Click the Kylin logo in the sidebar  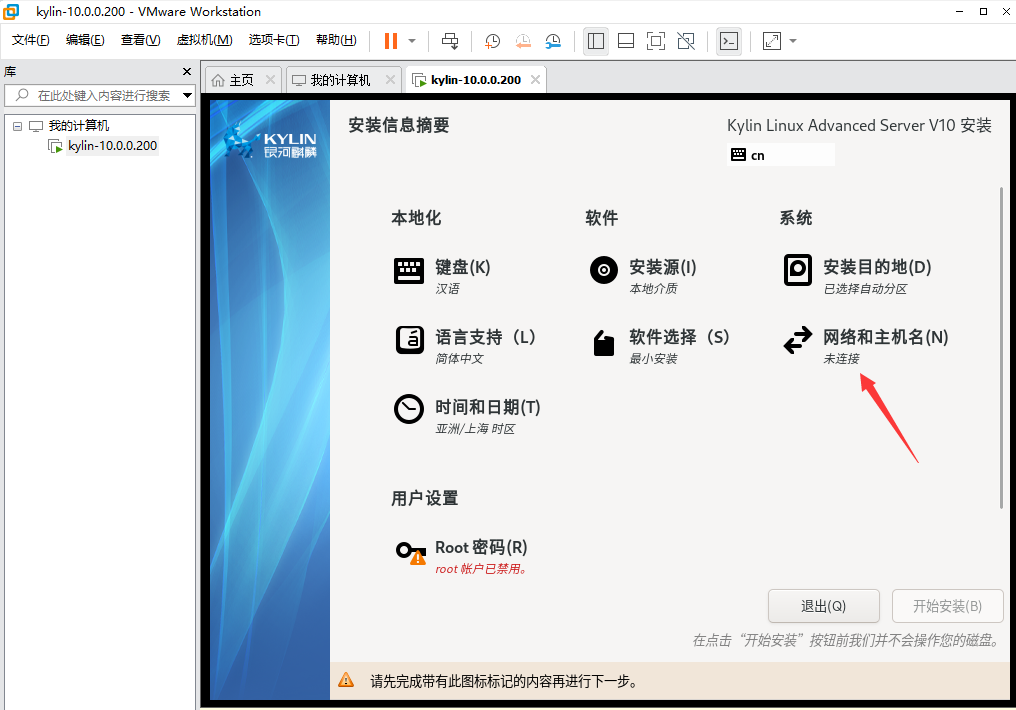[270, 141]
